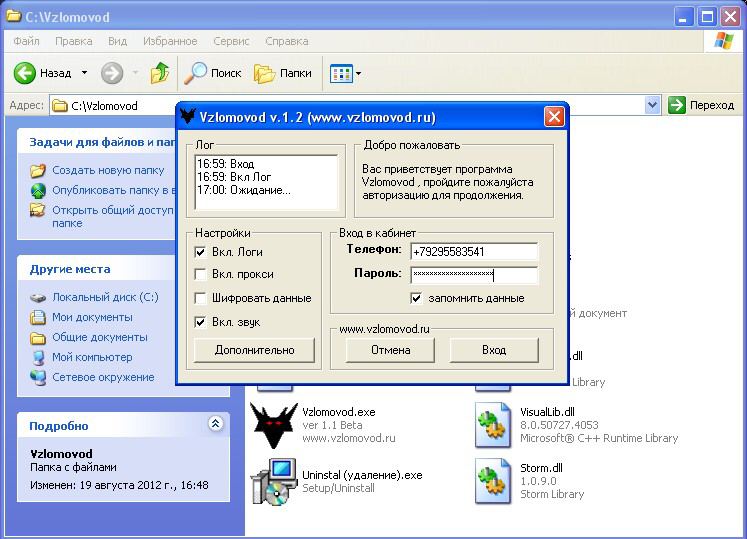Open Мой компьютер icon in sidebar
The height and width of the screenshot is (539, 747).
[x=38, y=357]
